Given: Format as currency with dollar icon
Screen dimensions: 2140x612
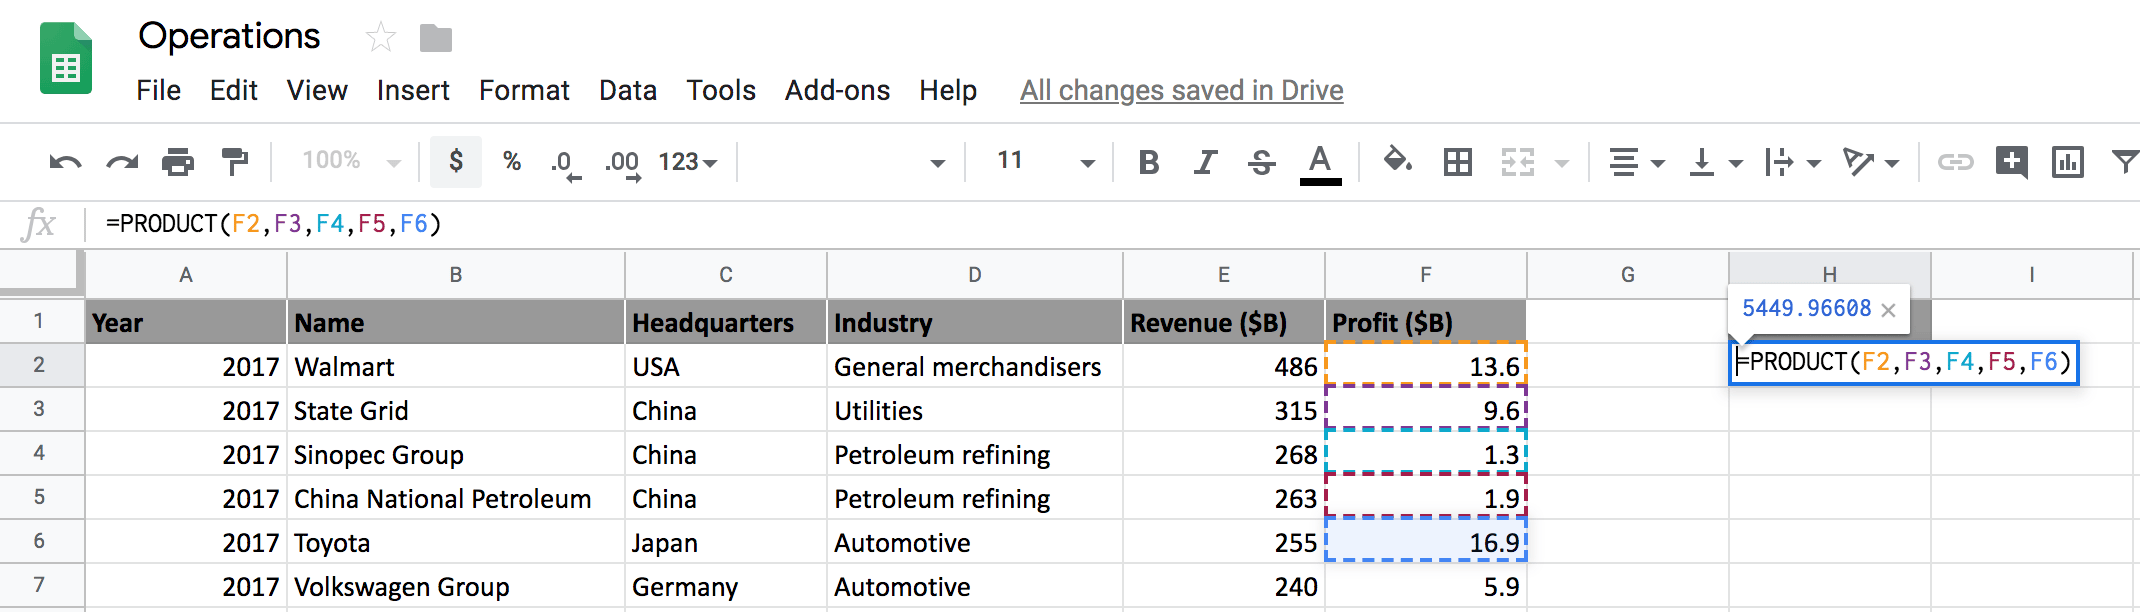Looking at the screenshot, I should click(x=456, y=161).
